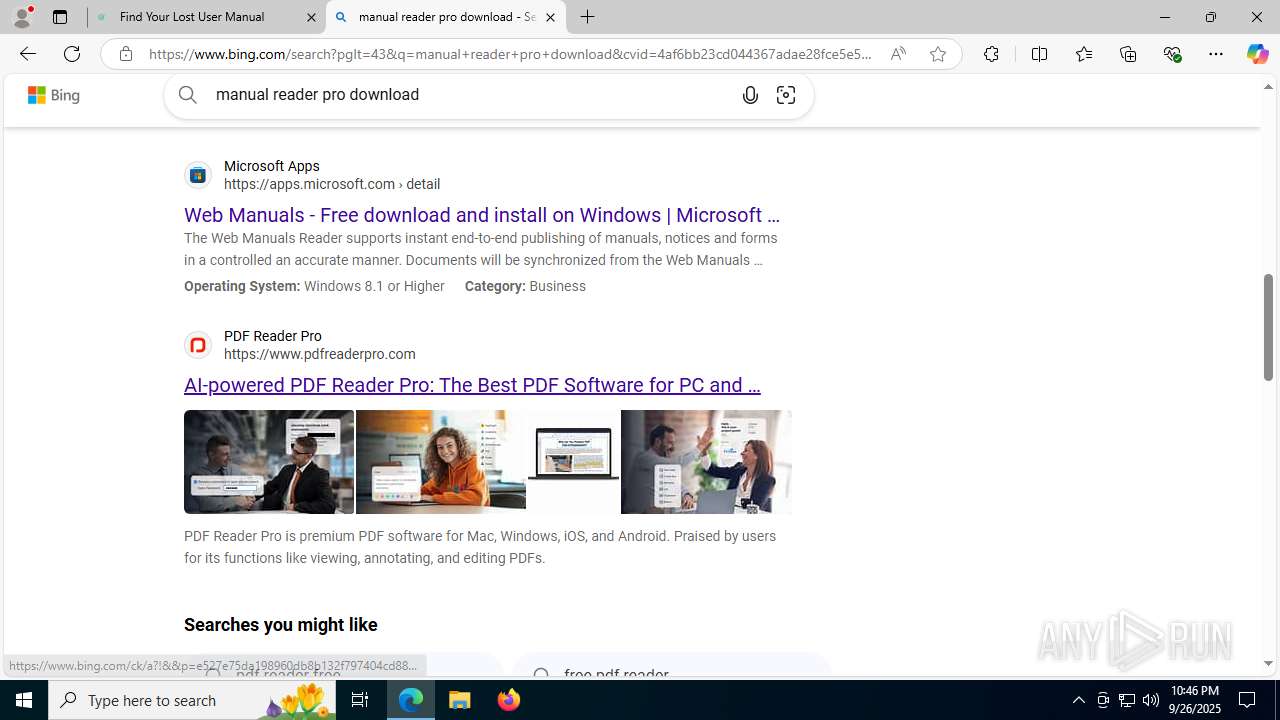1280x720 pixels.
Task: Click the browser address bar URL
Action: (510, 54)
